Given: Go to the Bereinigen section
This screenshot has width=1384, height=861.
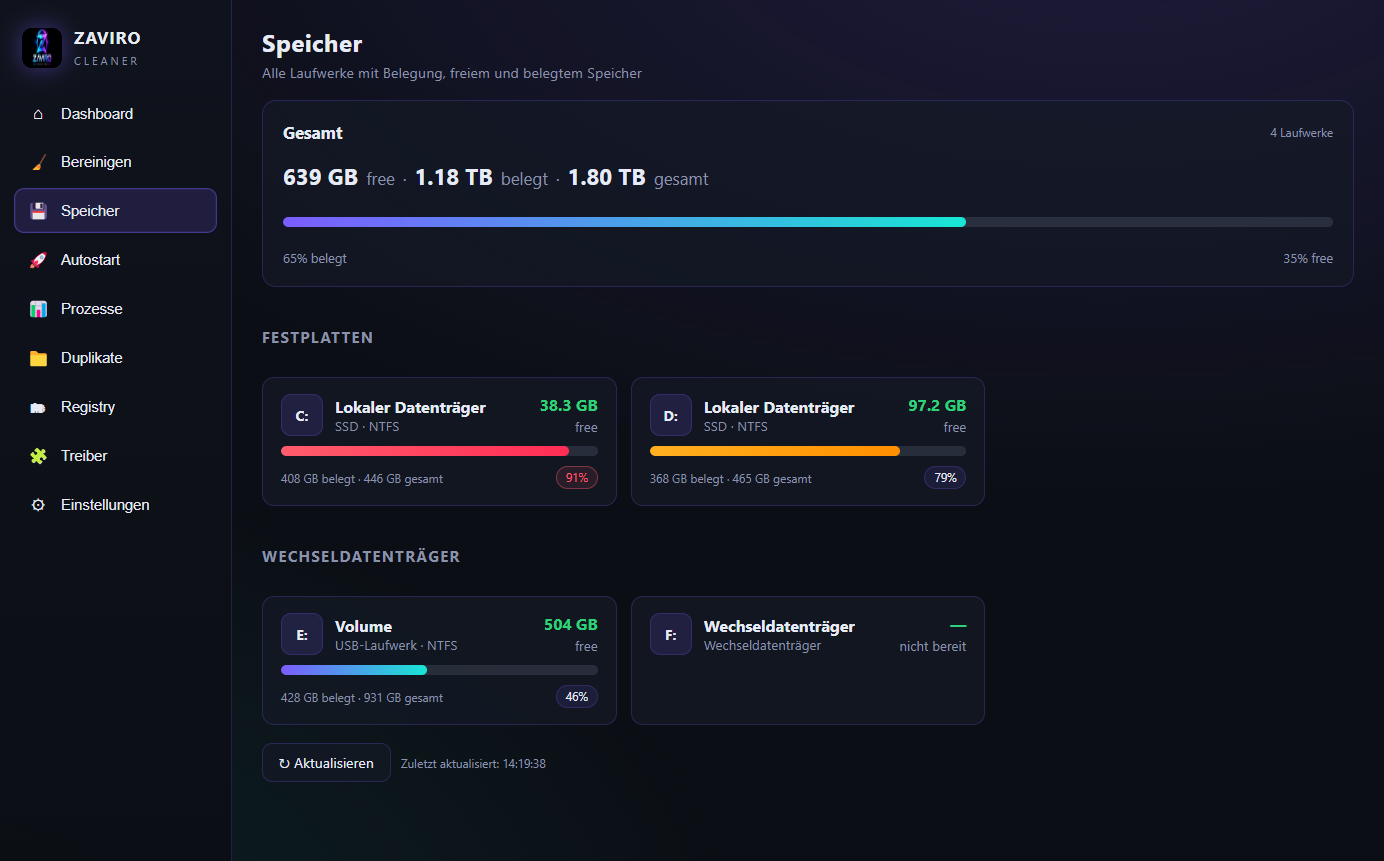Looking at the screenshot, I should (115, 162).
